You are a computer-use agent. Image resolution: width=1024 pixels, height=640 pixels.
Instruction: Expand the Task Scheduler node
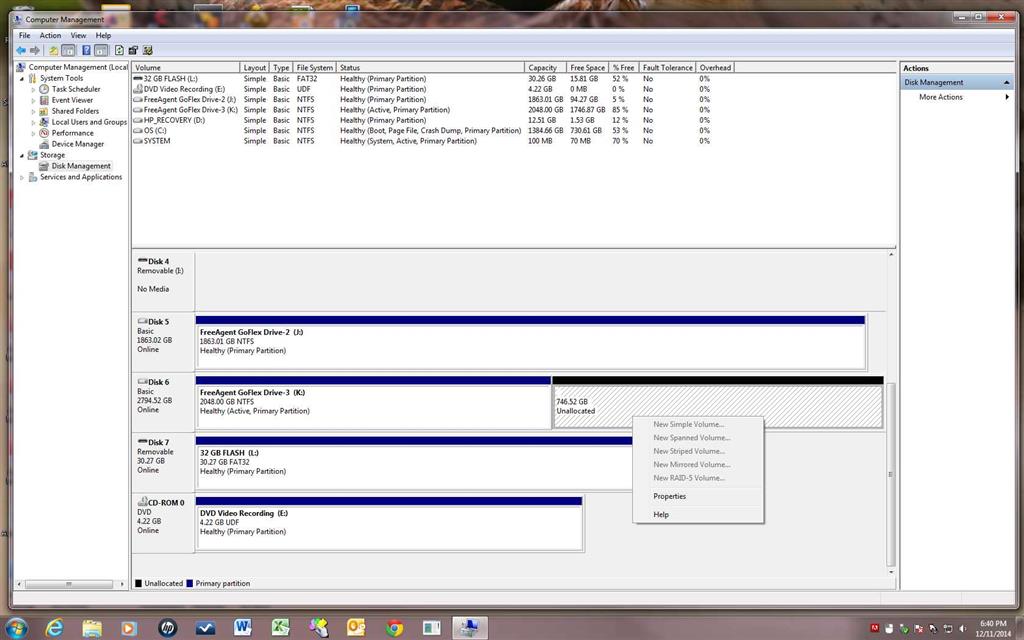click(33, 89)
